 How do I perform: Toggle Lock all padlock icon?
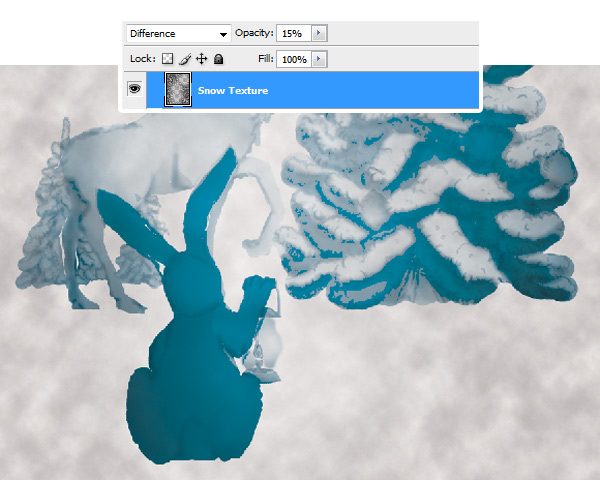click(218, 59)
